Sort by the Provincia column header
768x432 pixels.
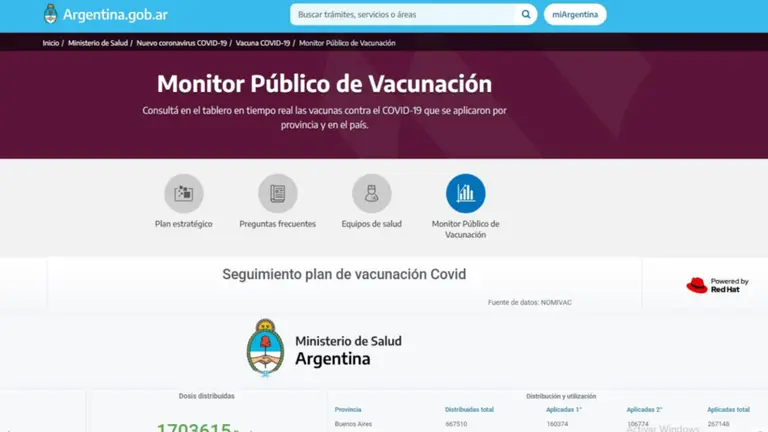tap(348, 409)
